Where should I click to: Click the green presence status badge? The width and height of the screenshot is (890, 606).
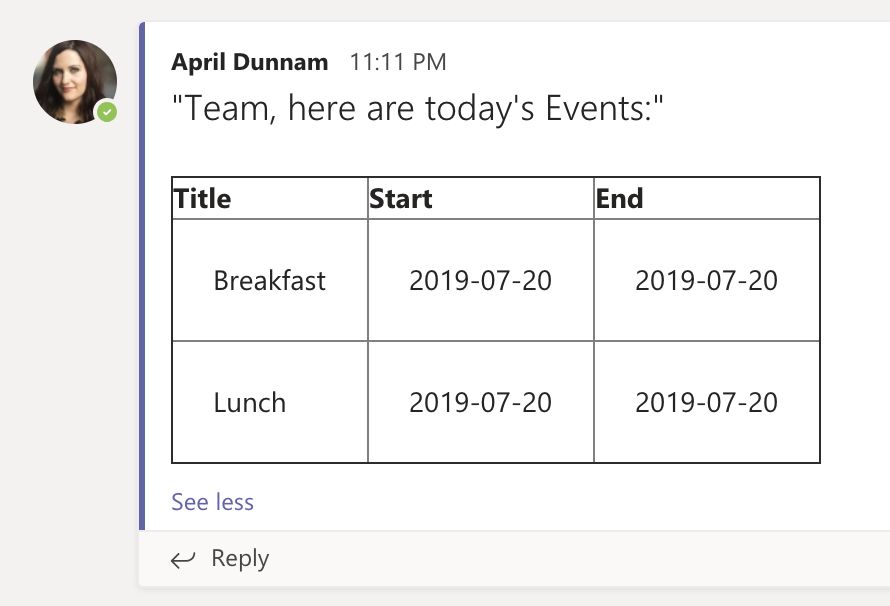[x=107, y=112]
